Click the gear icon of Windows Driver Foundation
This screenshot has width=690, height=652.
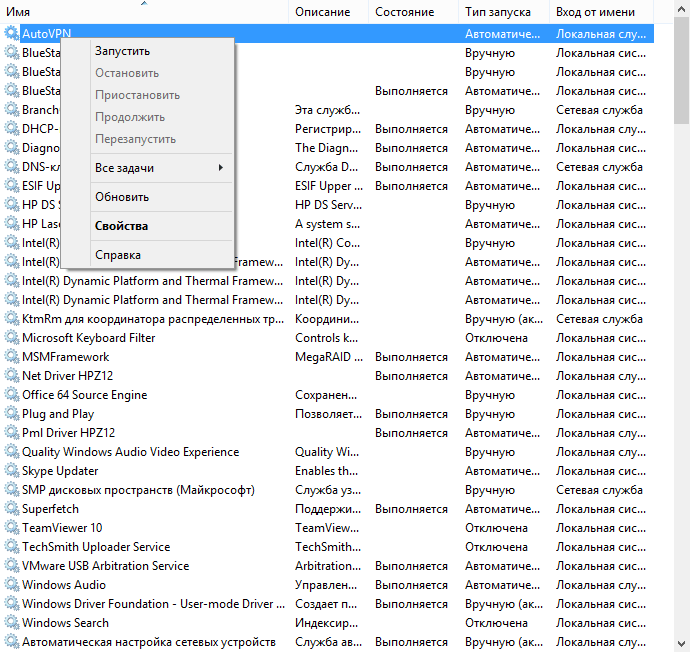[x=11, y=604]
